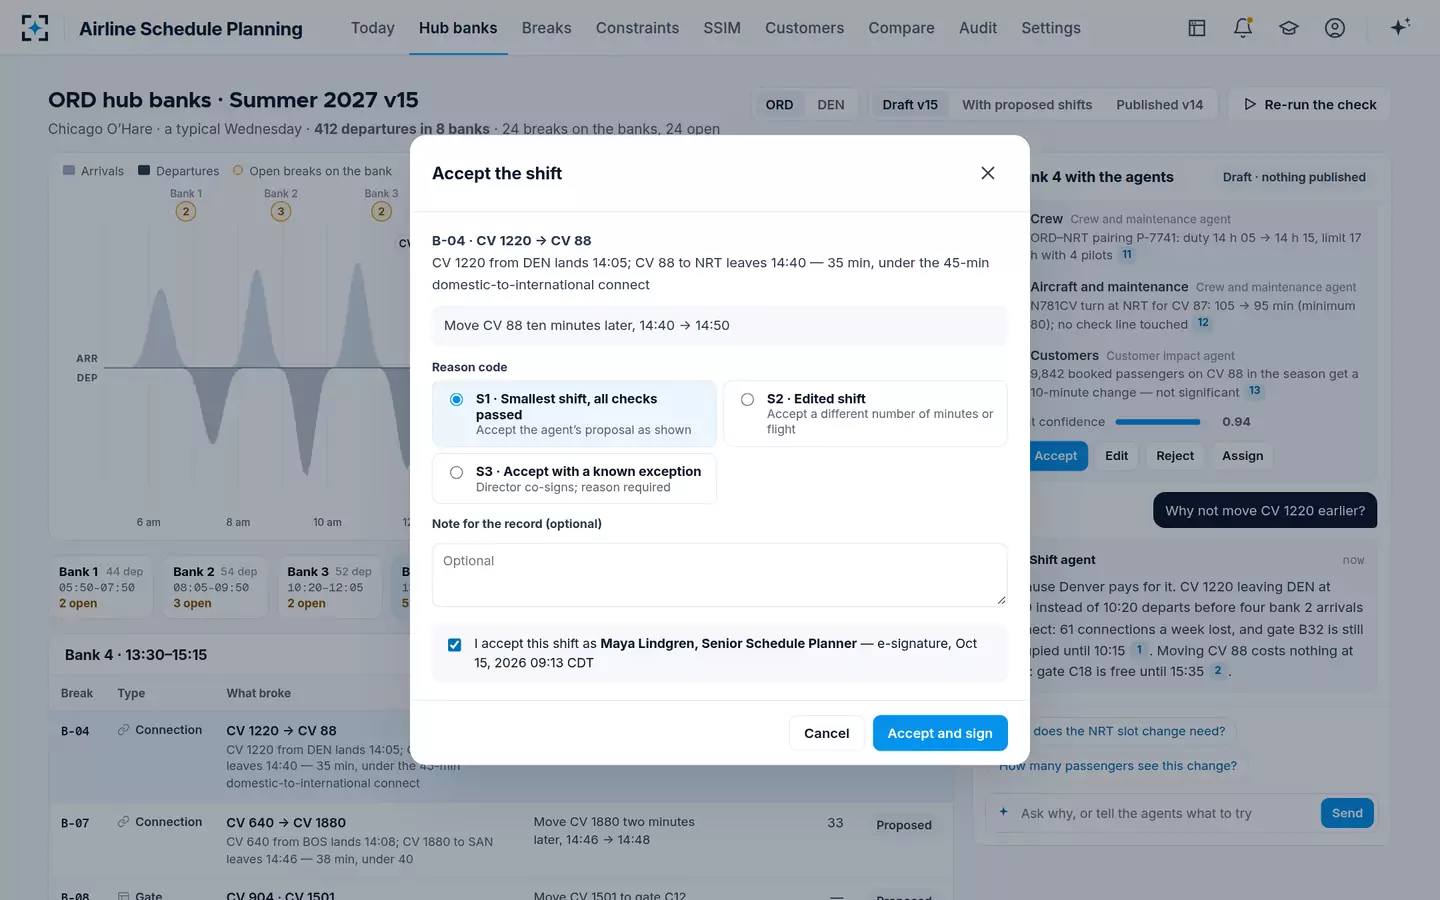Select the Bank 3 summary card
This screenshot has height=900, width=1440.
click(329, 587)
